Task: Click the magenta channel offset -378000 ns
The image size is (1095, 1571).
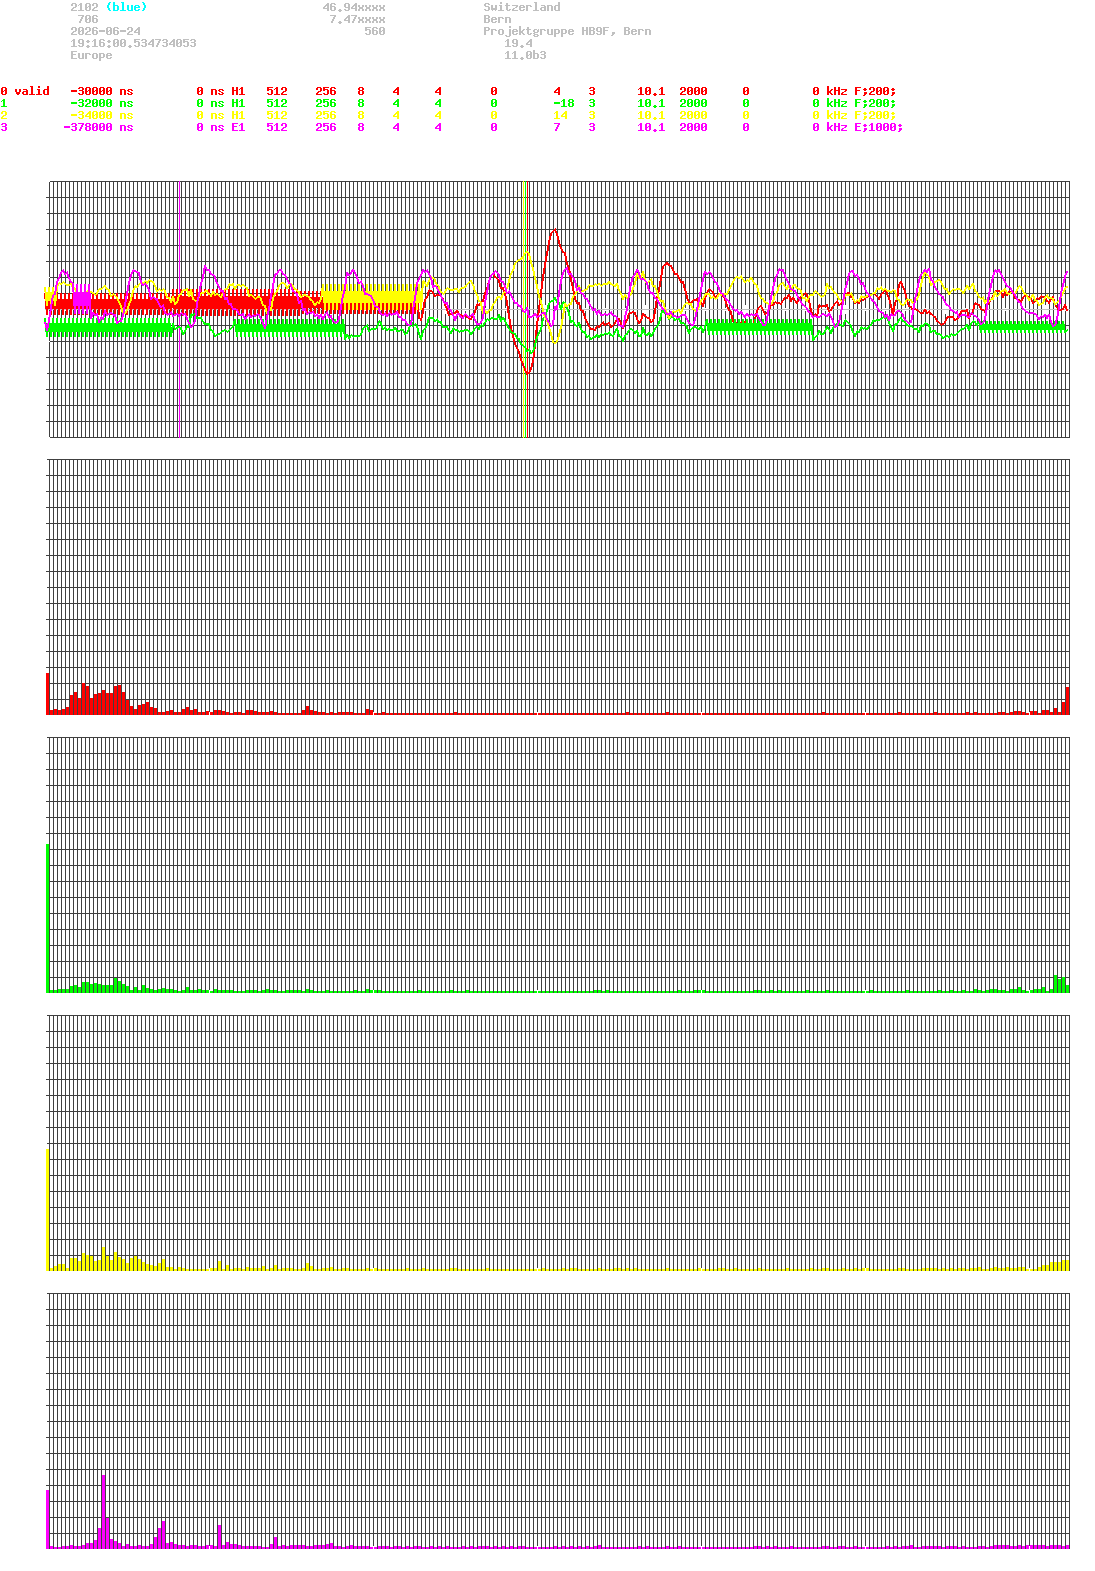Action: pos(98,127)
